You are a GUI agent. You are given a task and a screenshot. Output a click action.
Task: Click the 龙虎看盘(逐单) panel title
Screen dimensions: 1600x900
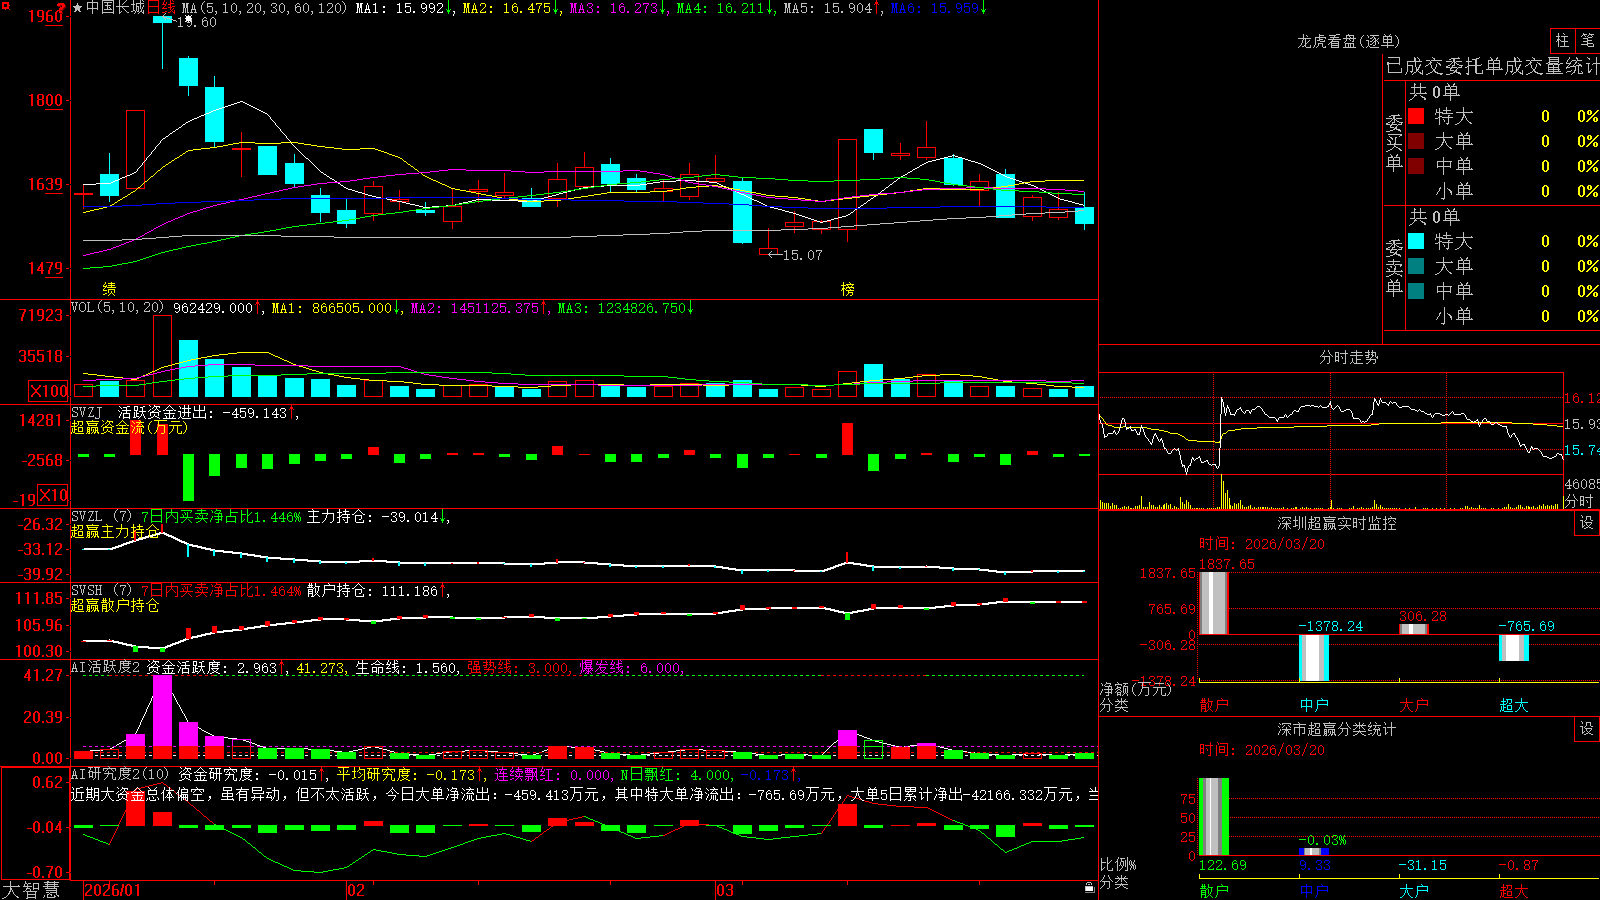pyautogui.click(x=1348, y=41)
